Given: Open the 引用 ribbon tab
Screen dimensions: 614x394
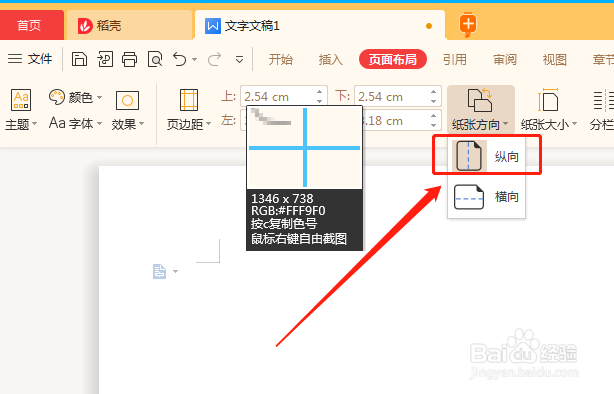Looking at the screenshot, I should point(455,60).
